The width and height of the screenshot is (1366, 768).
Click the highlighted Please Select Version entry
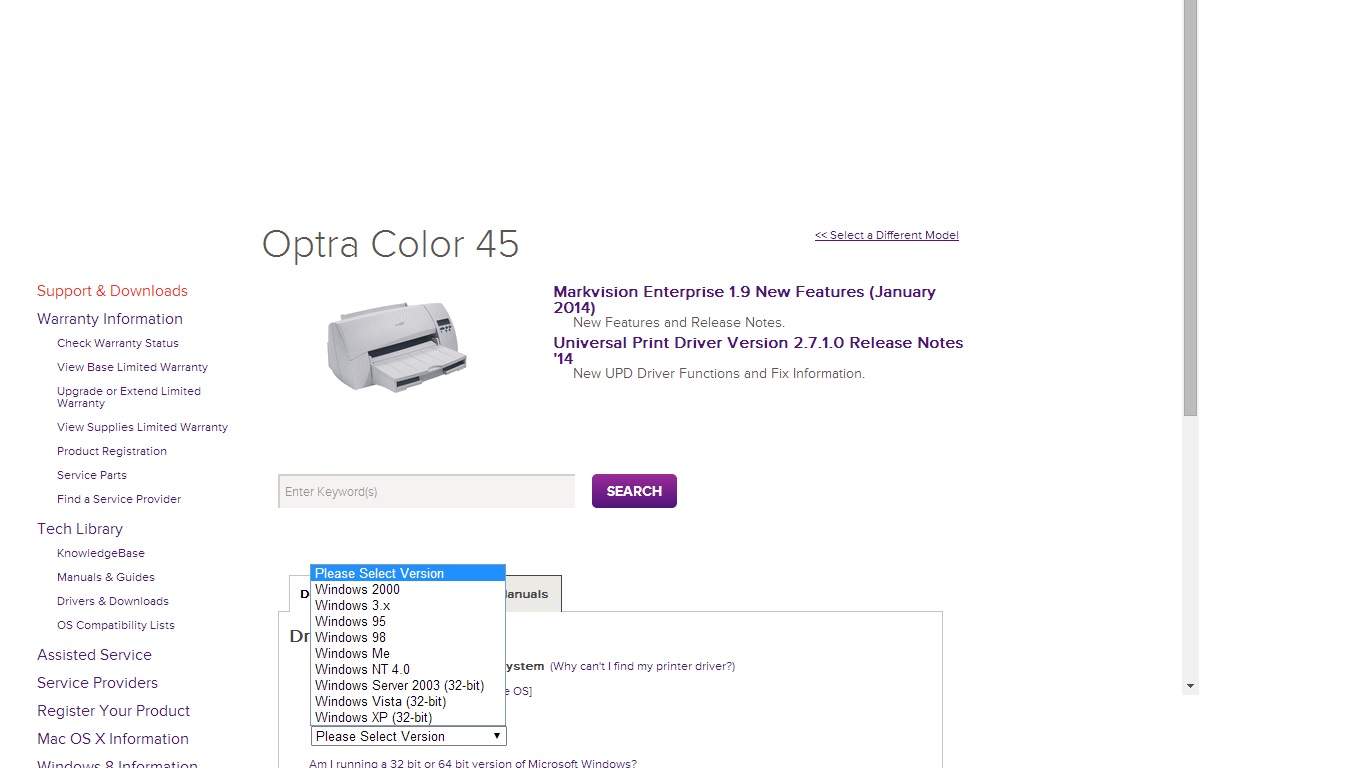click(408, 573)
